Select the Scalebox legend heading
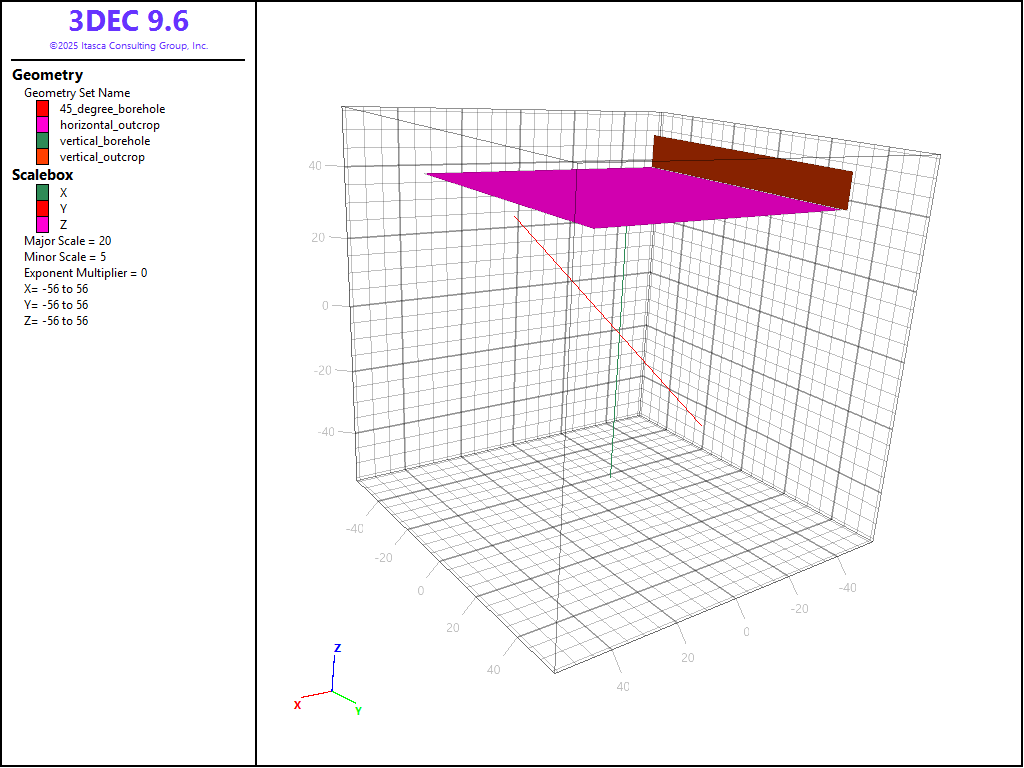Screen dimensions: 1024x768 coord(42,175)
